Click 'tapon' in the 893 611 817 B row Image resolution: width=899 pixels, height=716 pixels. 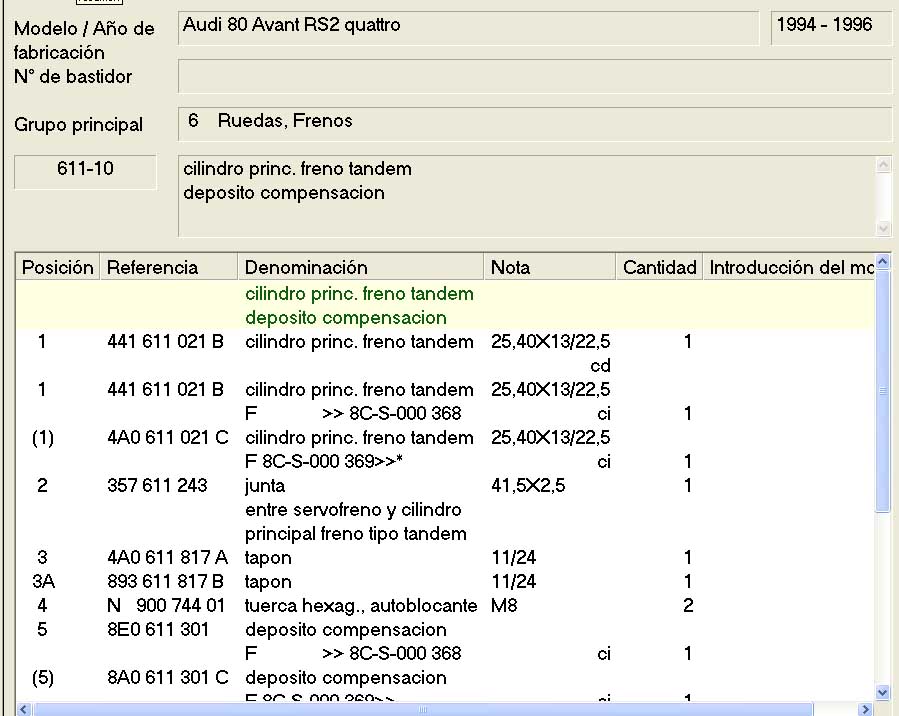(x=268, y=582)
